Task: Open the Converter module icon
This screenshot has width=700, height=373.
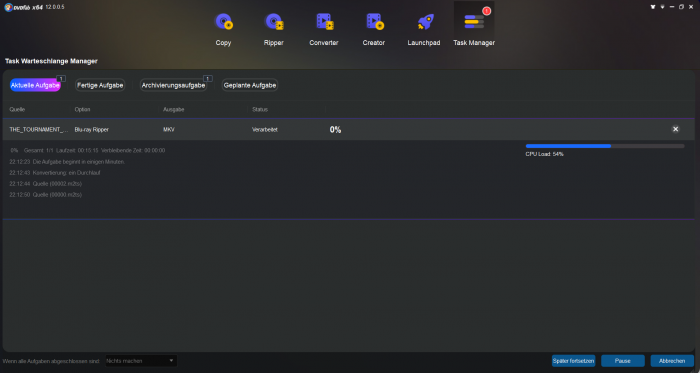Action: click(x=325, y=22)
